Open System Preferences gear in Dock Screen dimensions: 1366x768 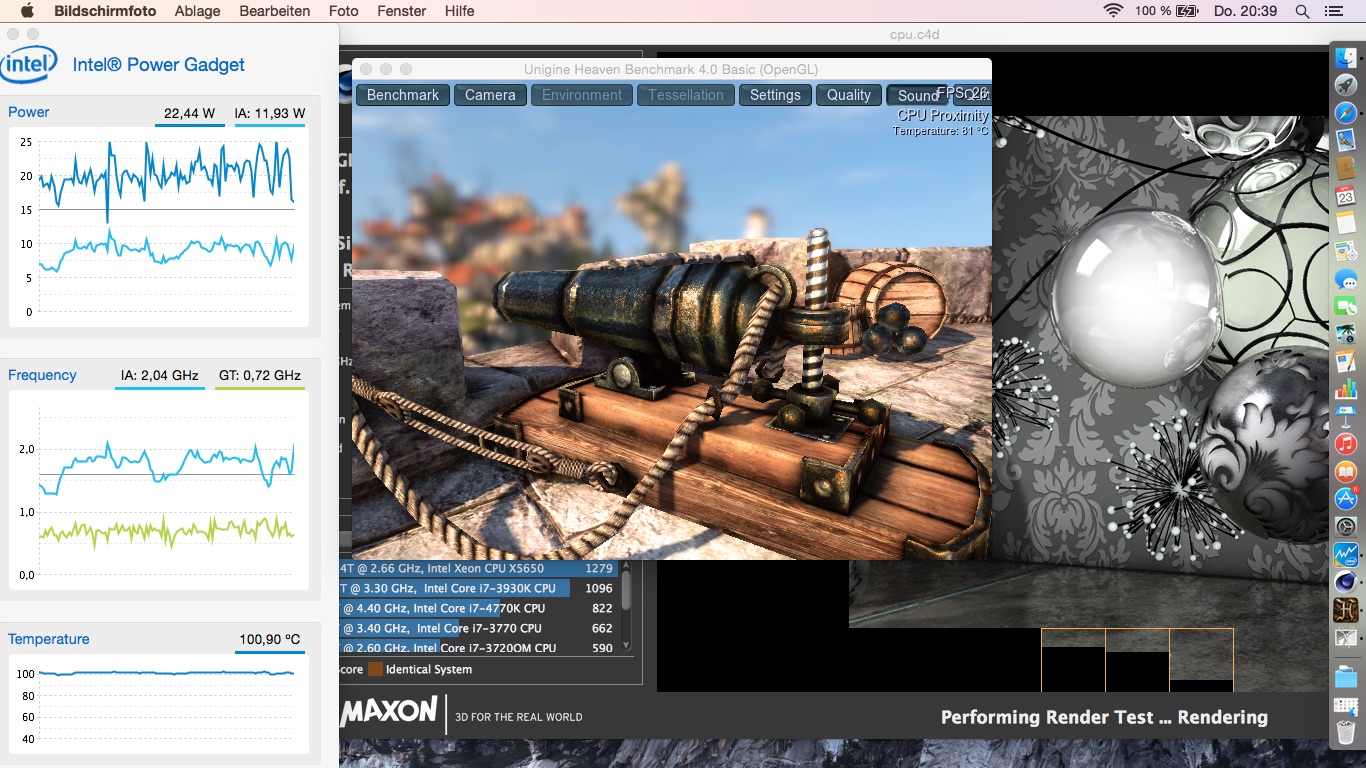[x=1346, y=525]
